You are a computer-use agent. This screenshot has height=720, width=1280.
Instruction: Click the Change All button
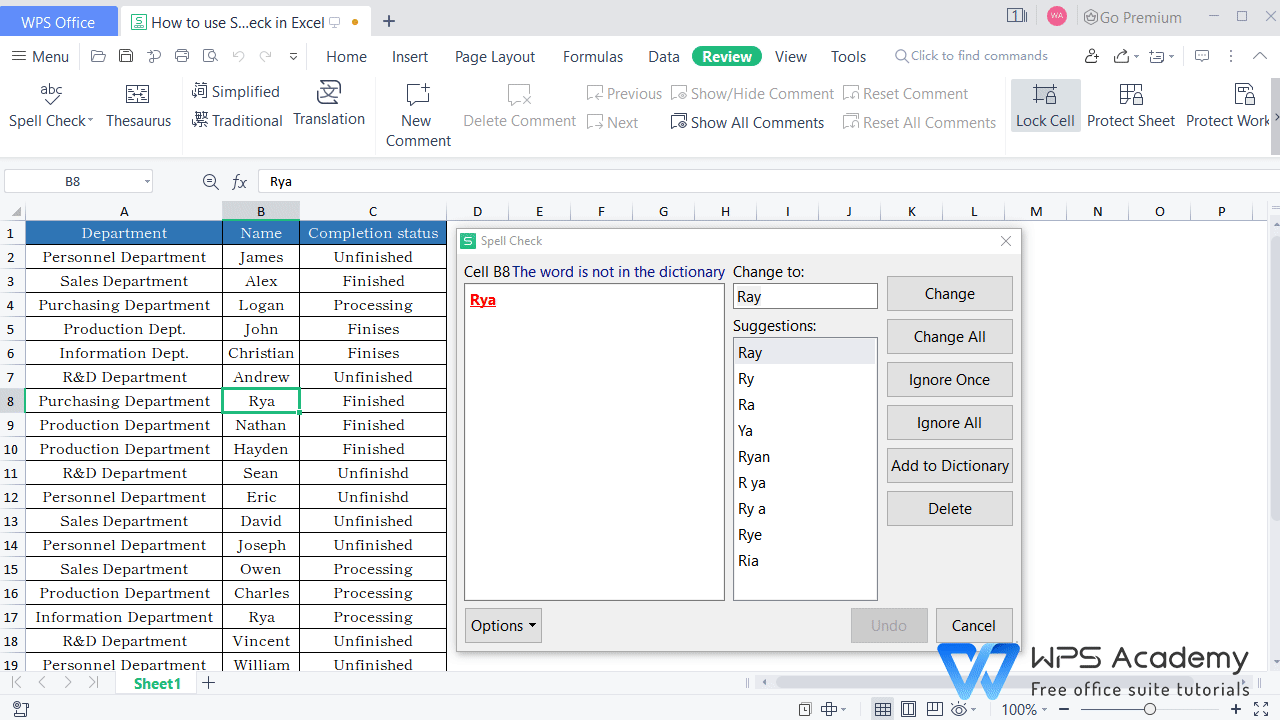tap(949, 336)
